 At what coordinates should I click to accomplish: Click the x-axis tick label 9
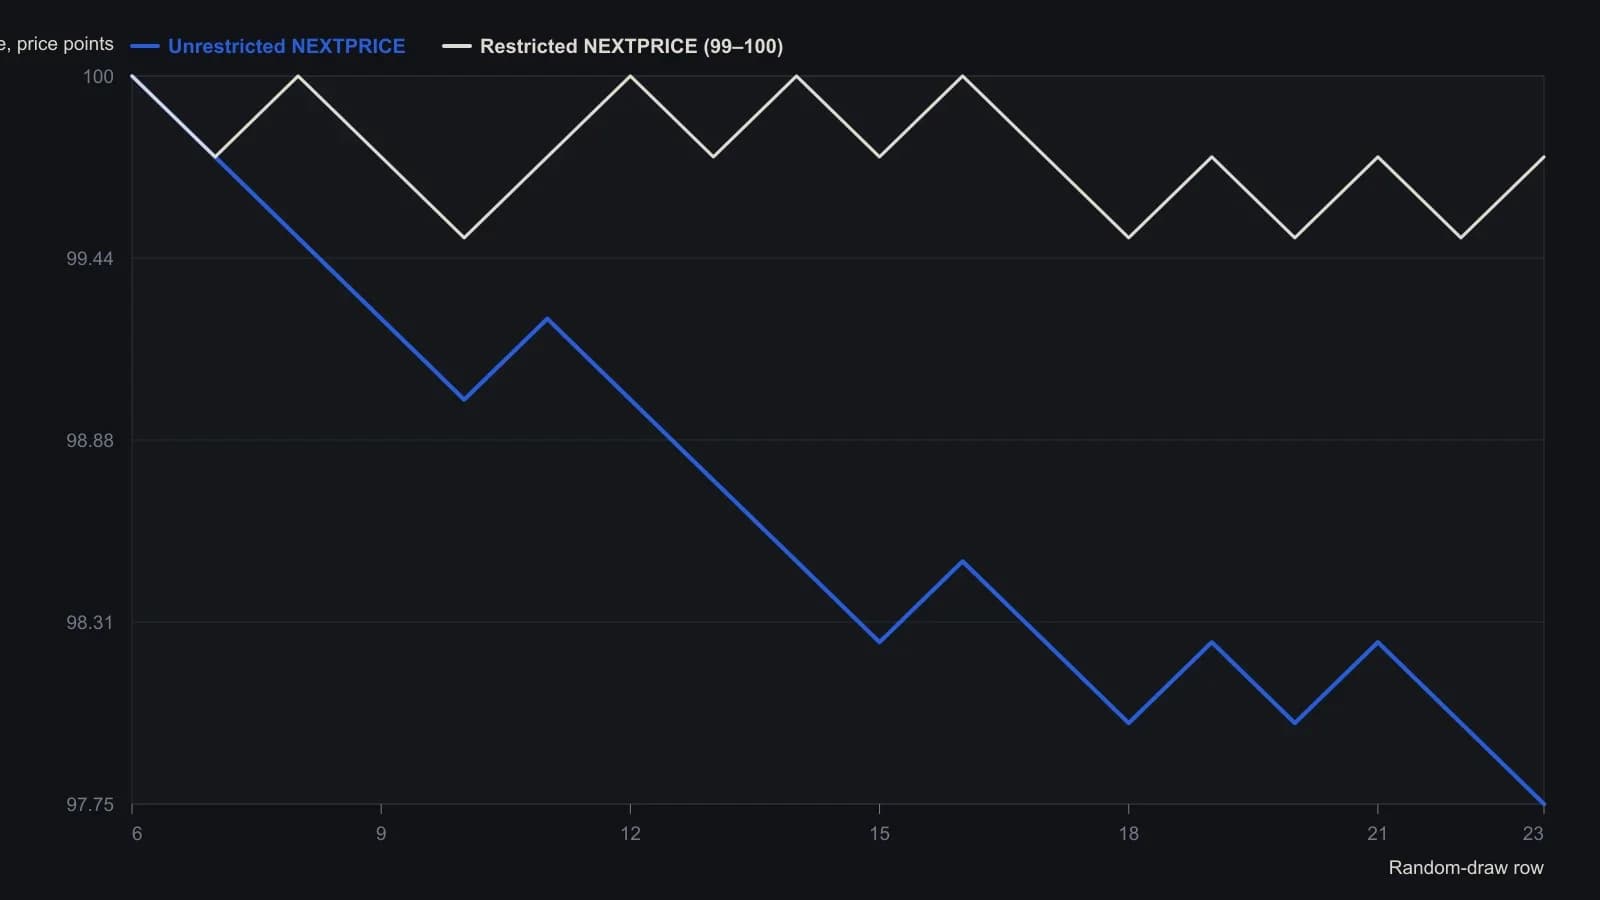[x=381, y=834]
